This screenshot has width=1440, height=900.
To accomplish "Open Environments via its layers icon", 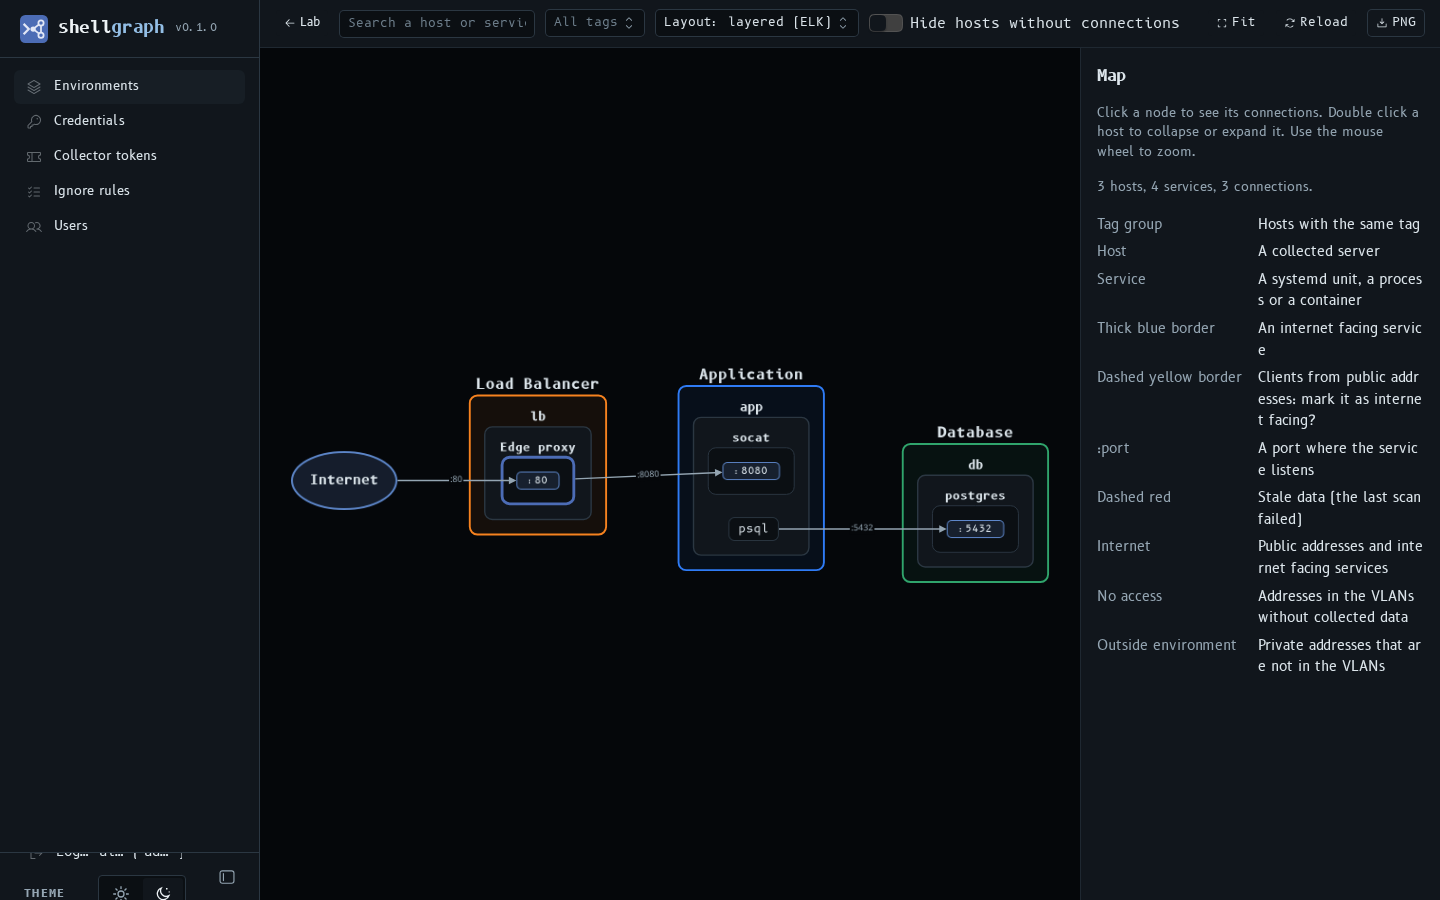I will 34,87.
